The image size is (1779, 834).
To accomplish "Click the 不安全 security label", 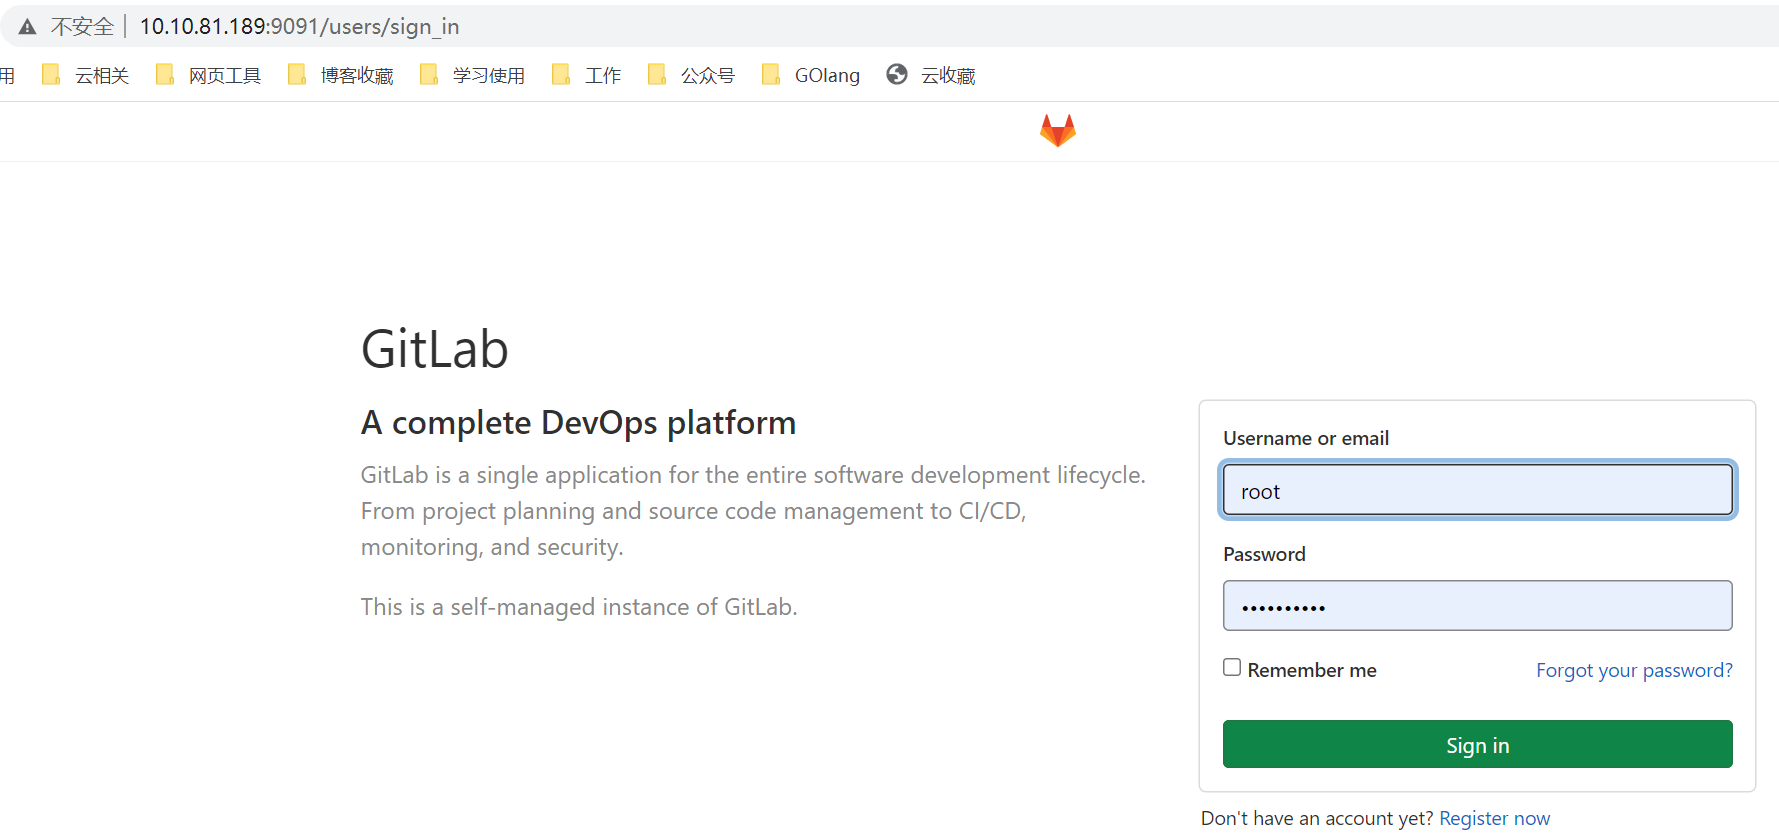I will (82, 27).
